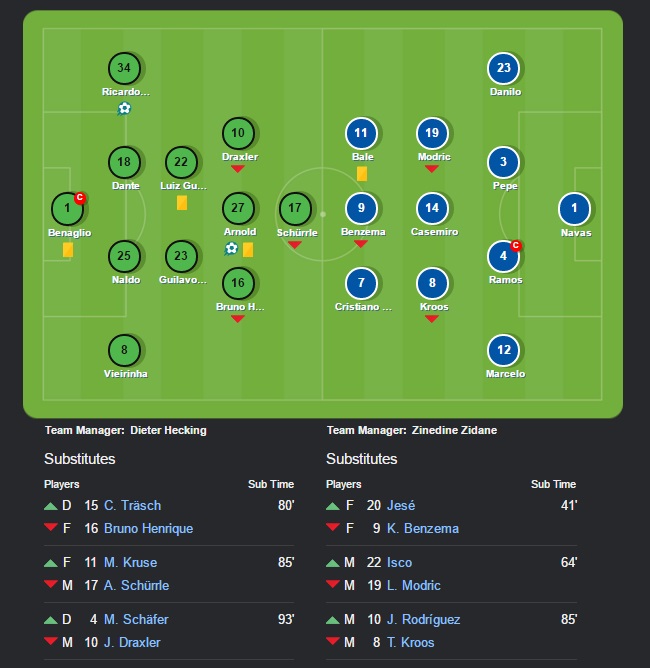Click Vieirinha's number 8 player badge

[x=124, y=350]
